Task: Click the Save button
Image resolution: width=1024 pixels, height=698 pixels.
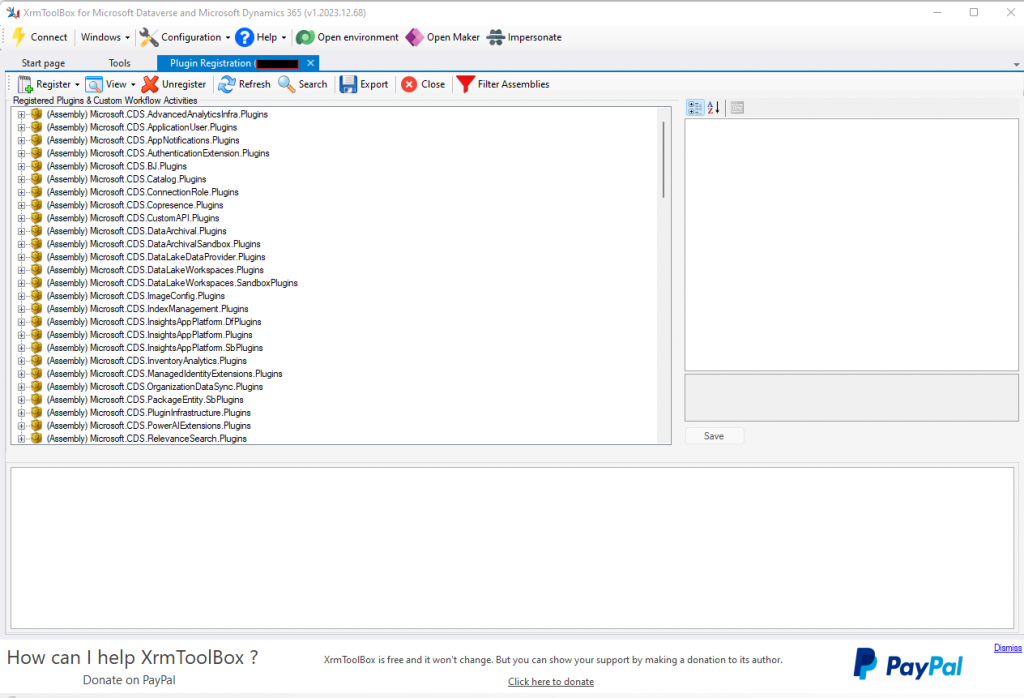Action: coord(714,436)
